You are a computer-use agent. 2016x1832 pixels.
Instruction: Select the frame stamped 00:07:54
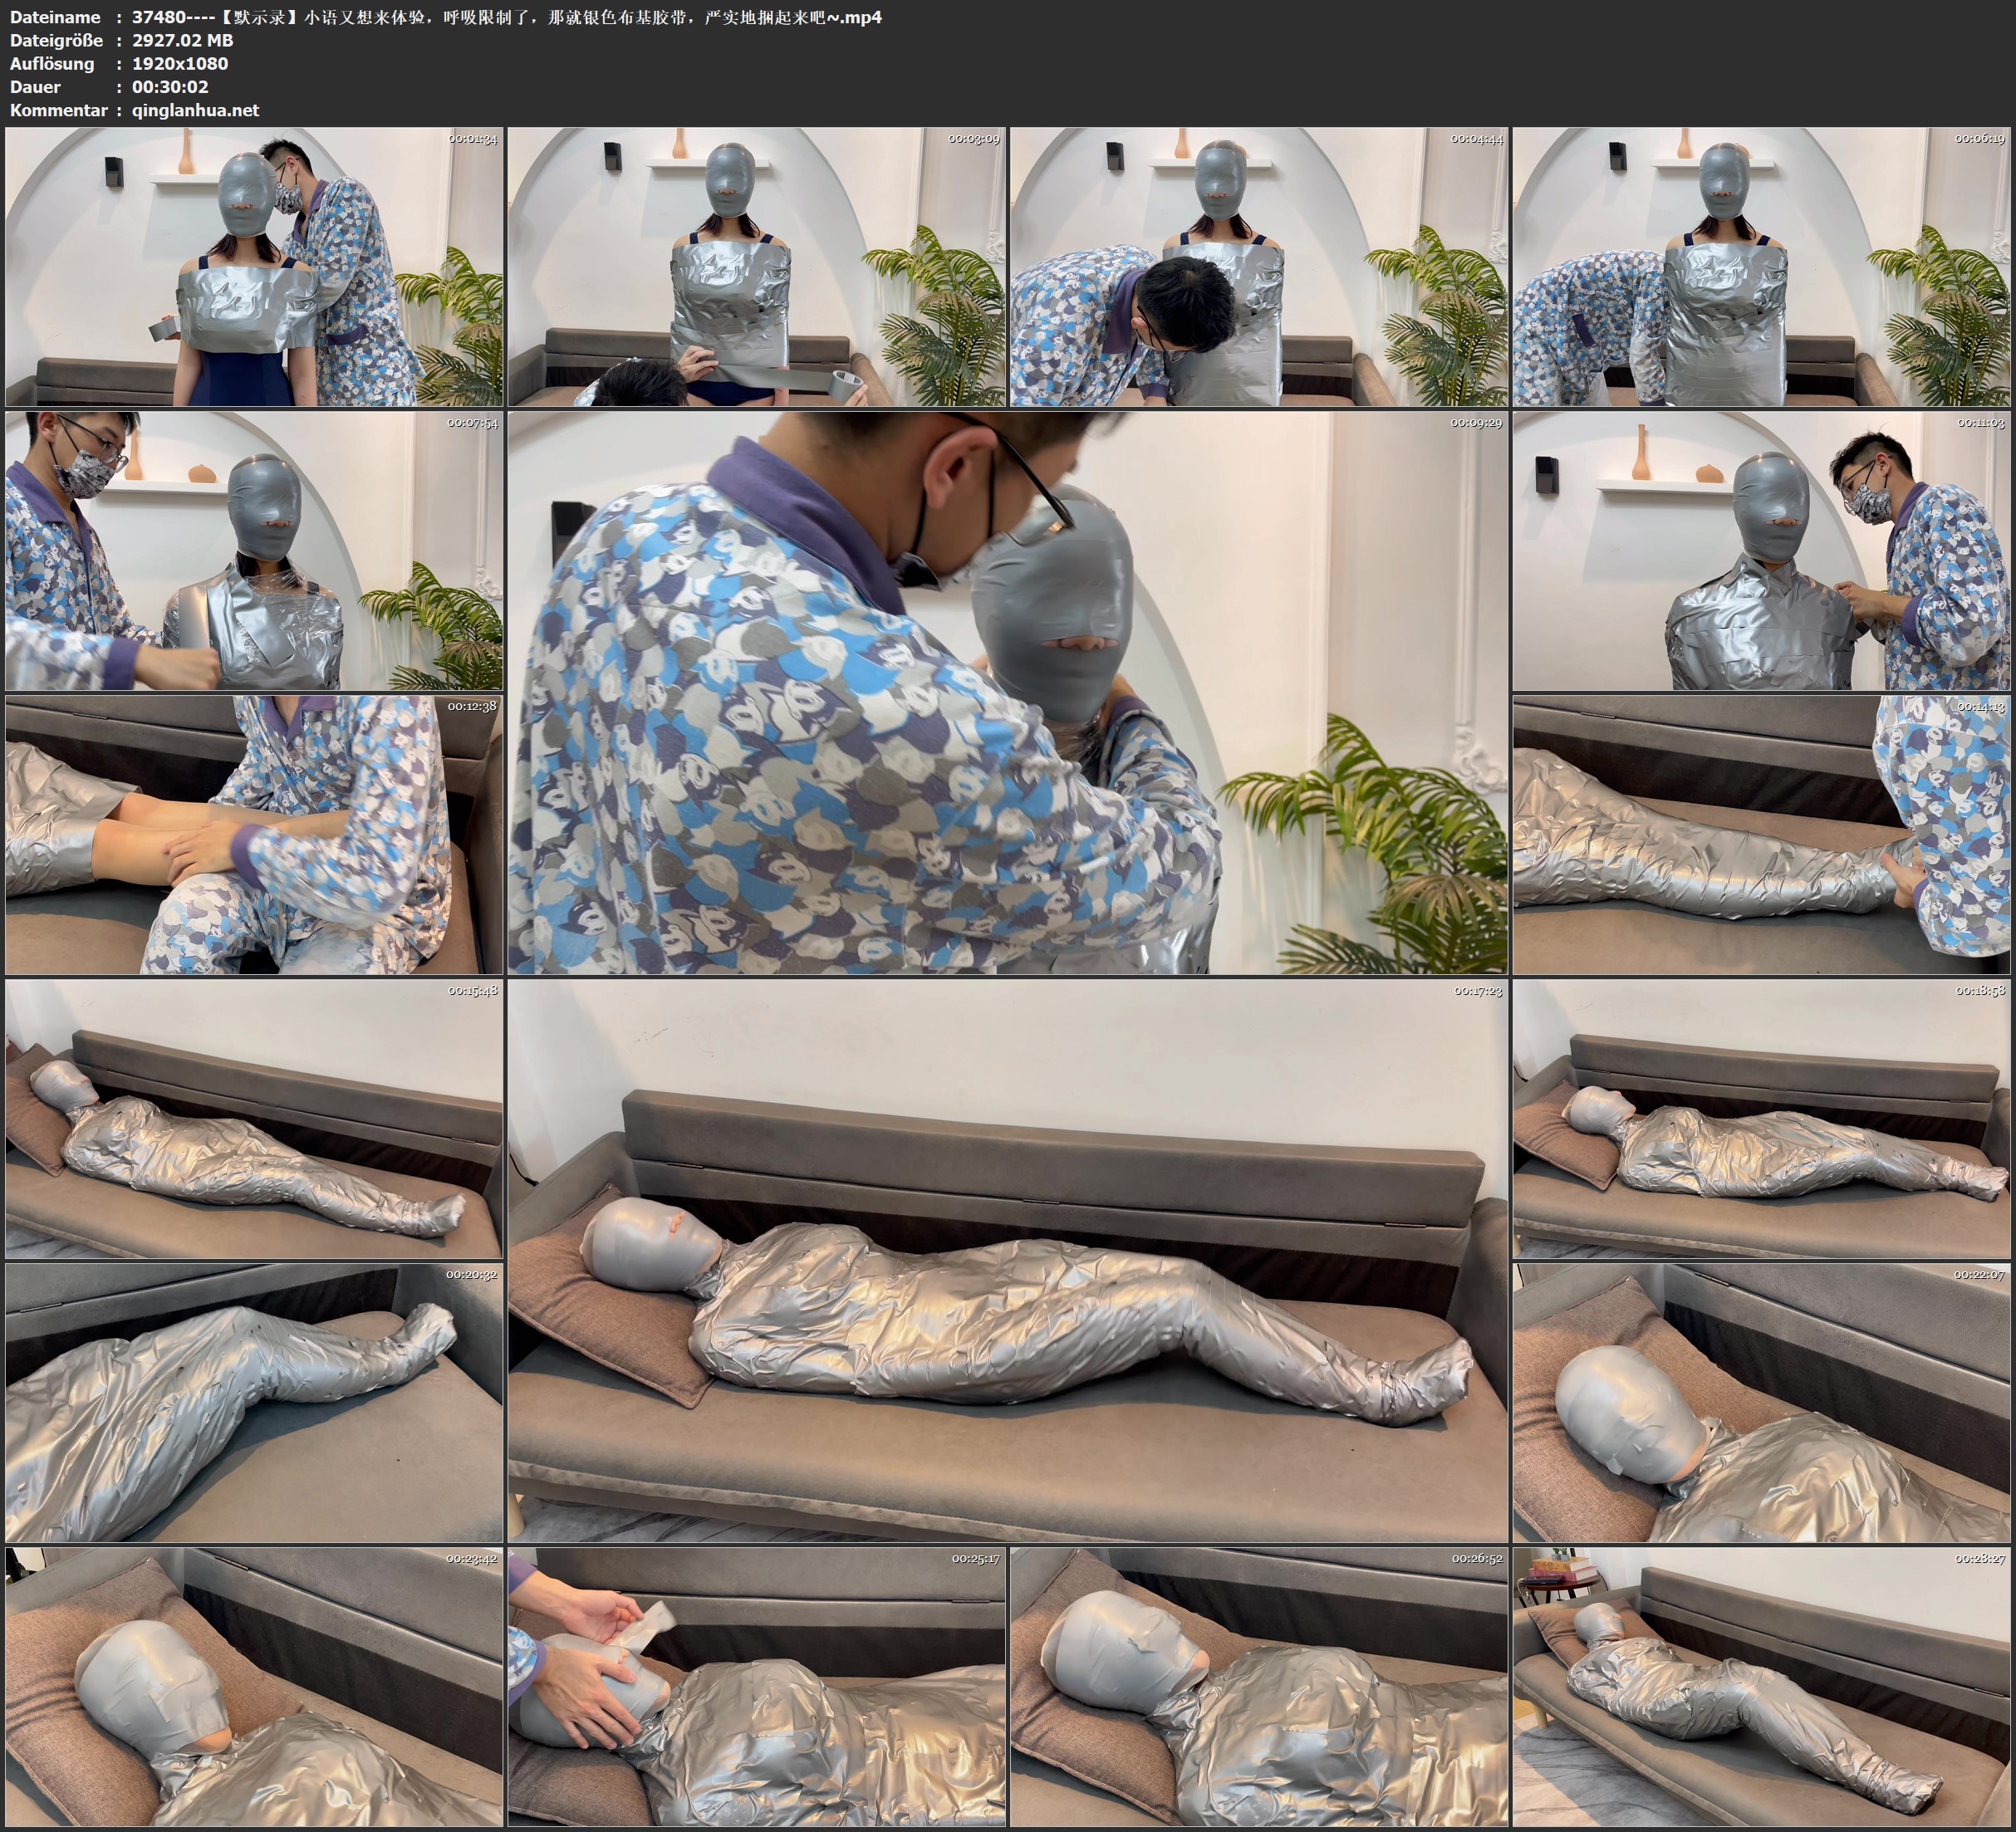(x=254, y=551)
